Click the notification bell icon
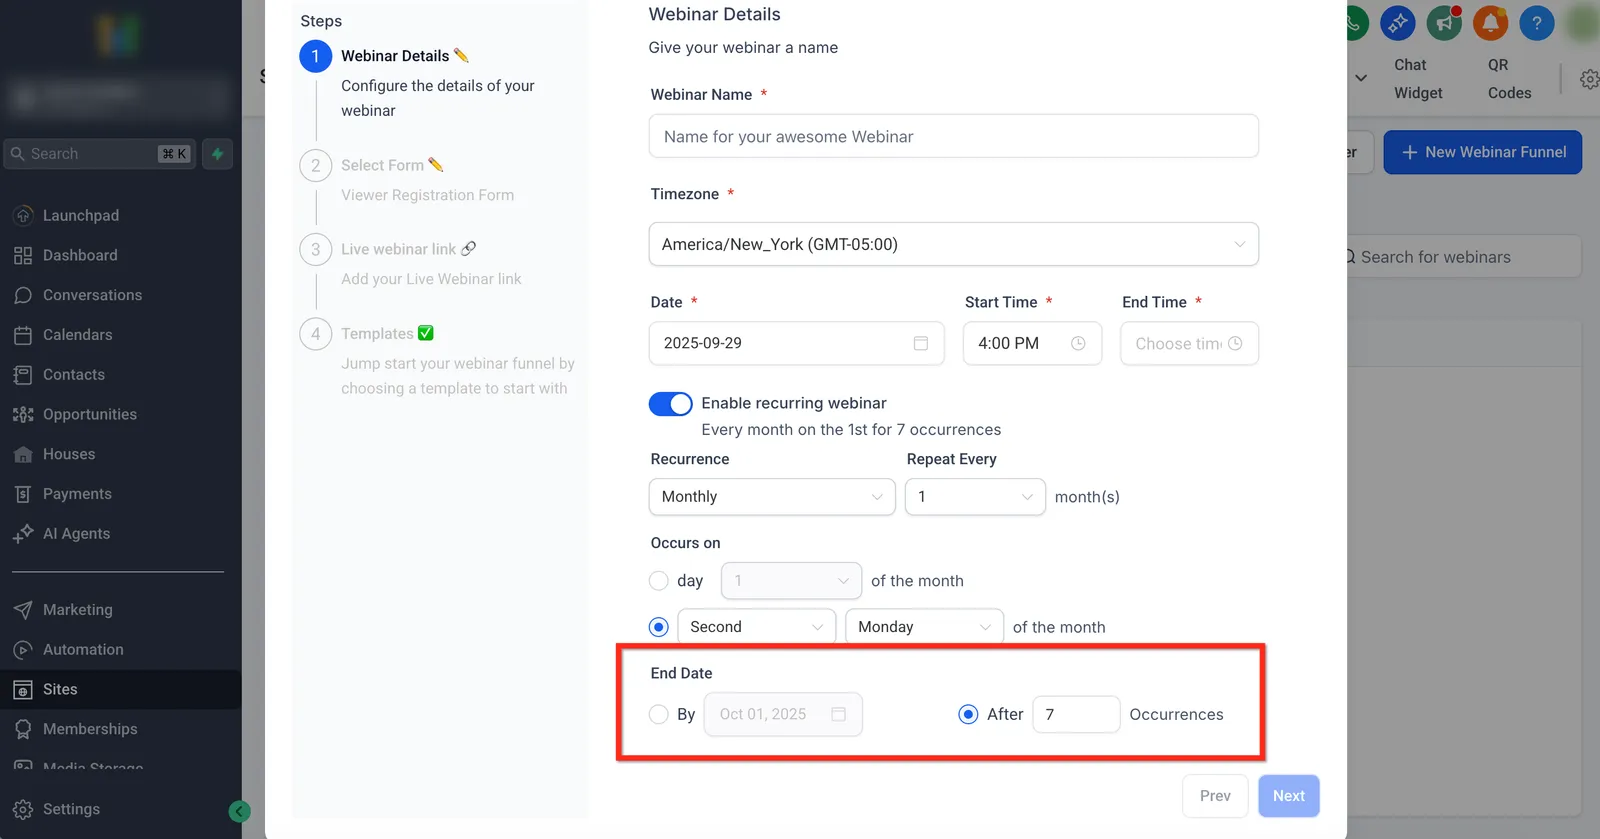1600x839 pixels. pyautogui.click(x=1490, y=22)
